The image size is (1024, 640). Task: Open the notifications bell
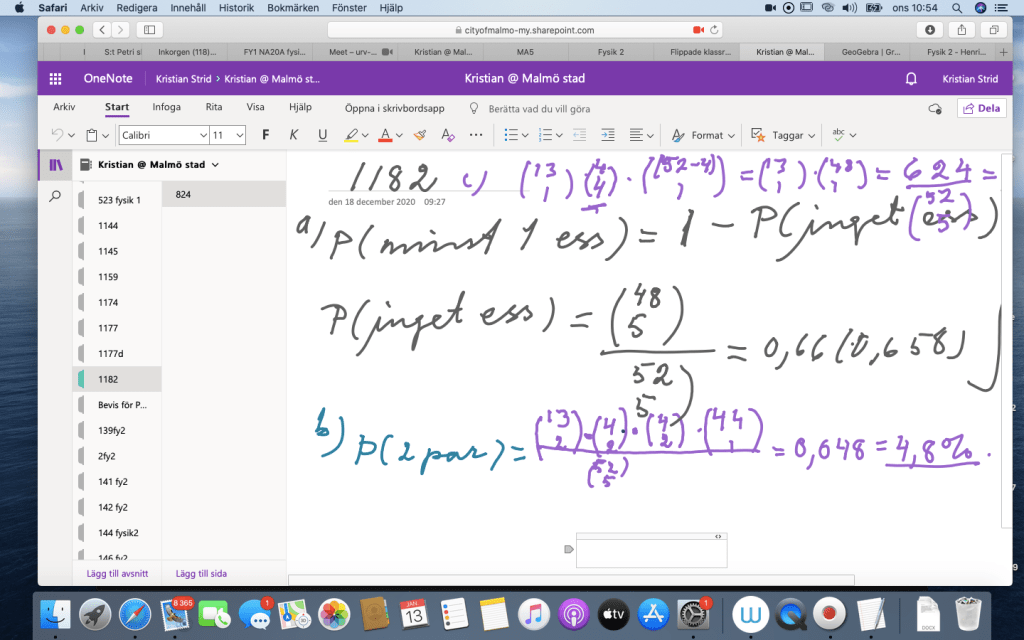pyautogui.click(x=910, y=78)
